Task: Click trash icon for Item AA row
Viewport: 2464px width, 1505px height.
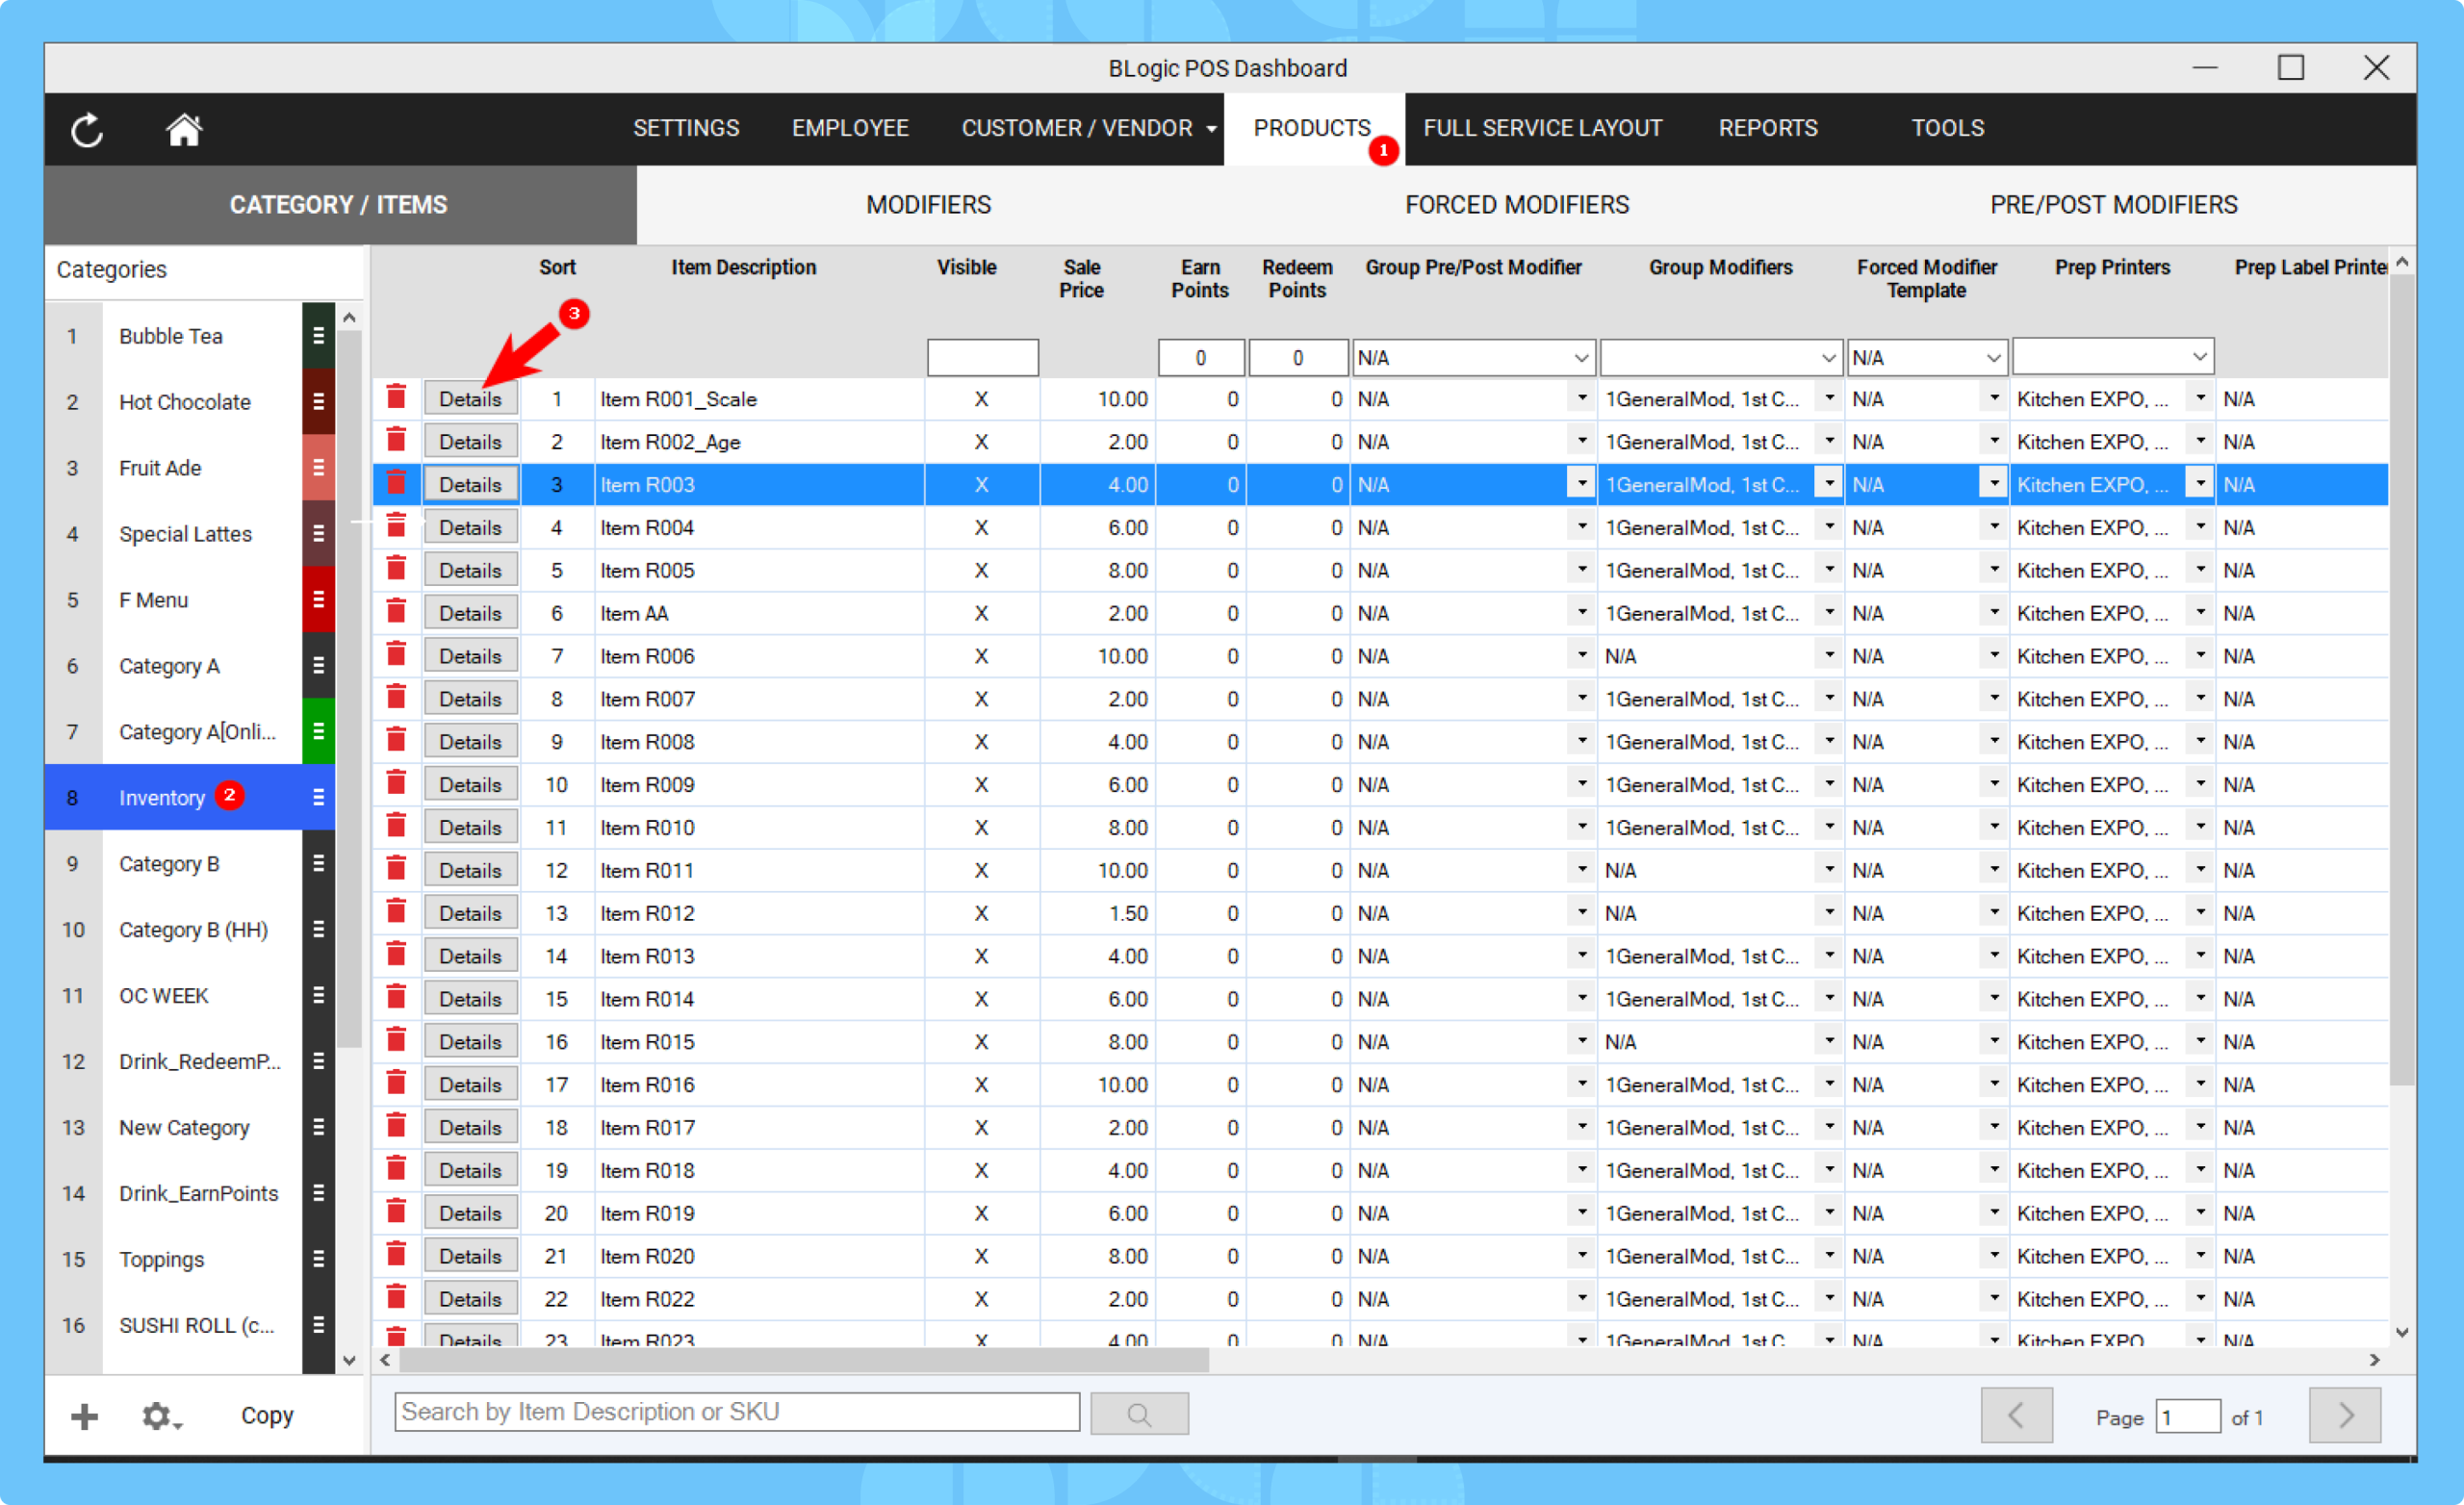Action: (397, 612)
